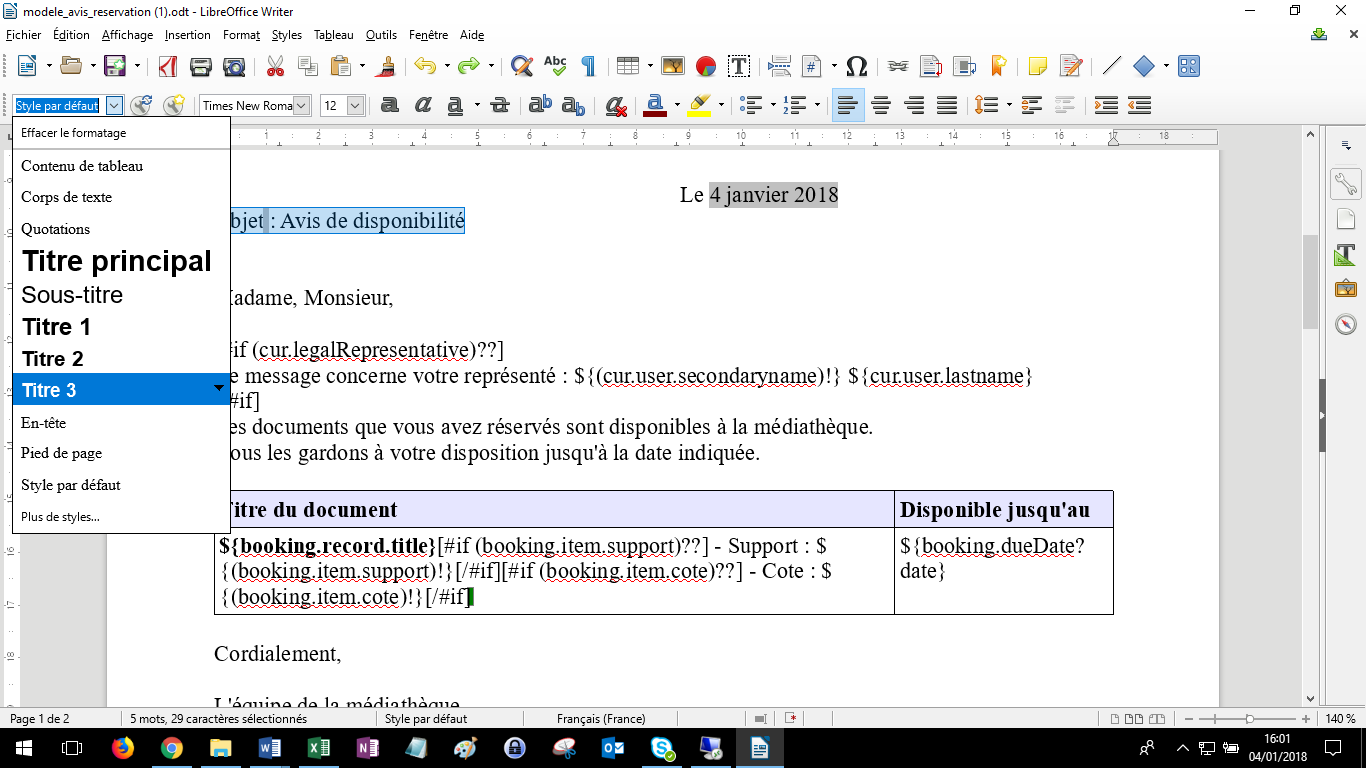Increase indent icon
This screenshot has width=1366, height=768.
coord(1106,105)
